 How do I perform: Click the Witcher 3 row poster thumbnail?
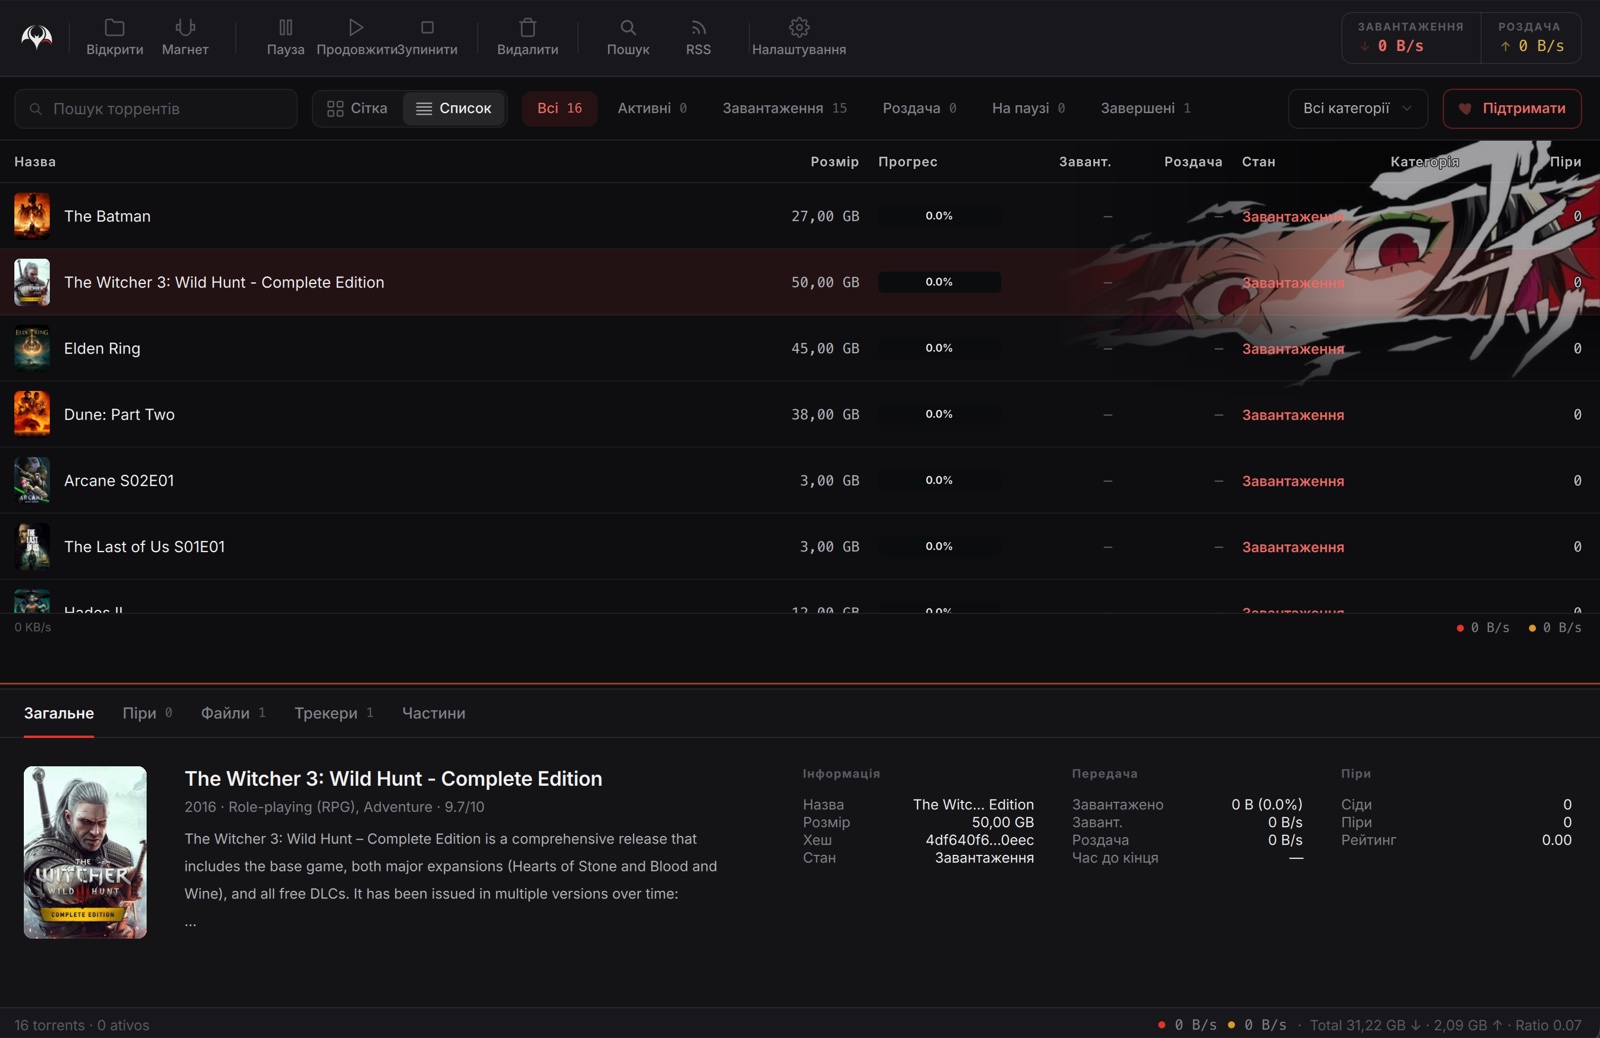[x=32, y=282]
